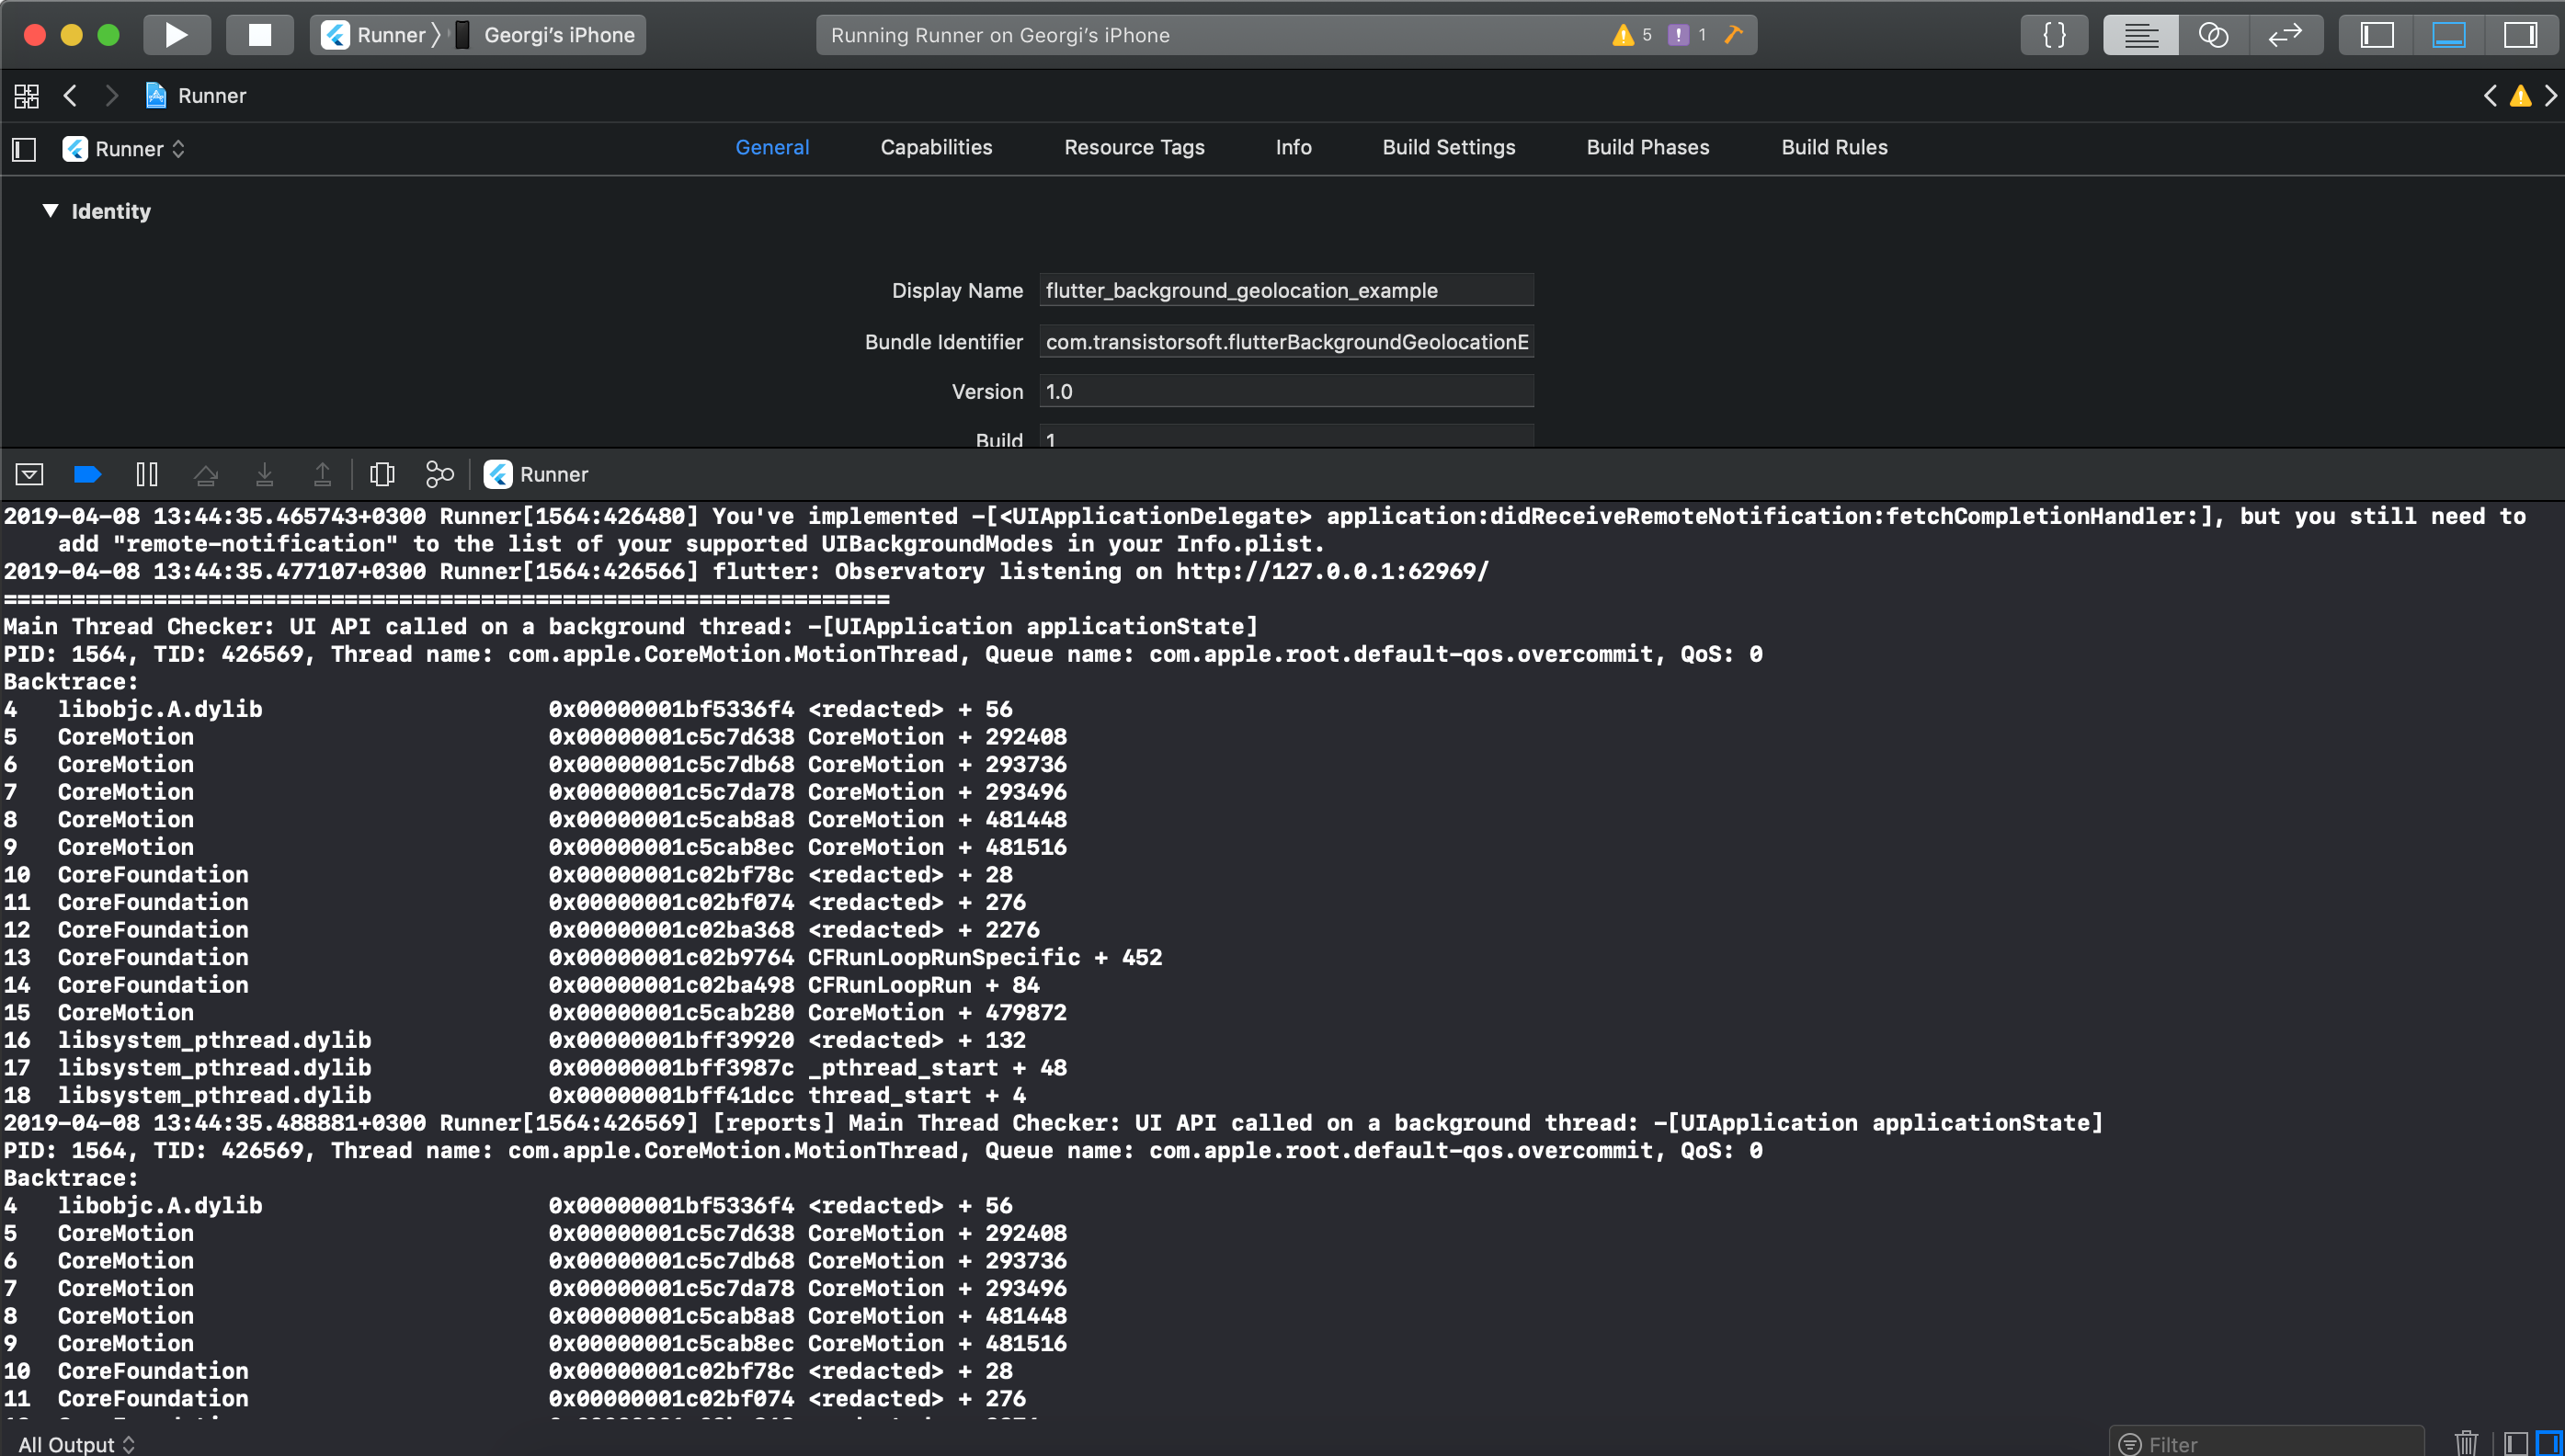Click the purple runtime issue indicator

[1687, 35]
